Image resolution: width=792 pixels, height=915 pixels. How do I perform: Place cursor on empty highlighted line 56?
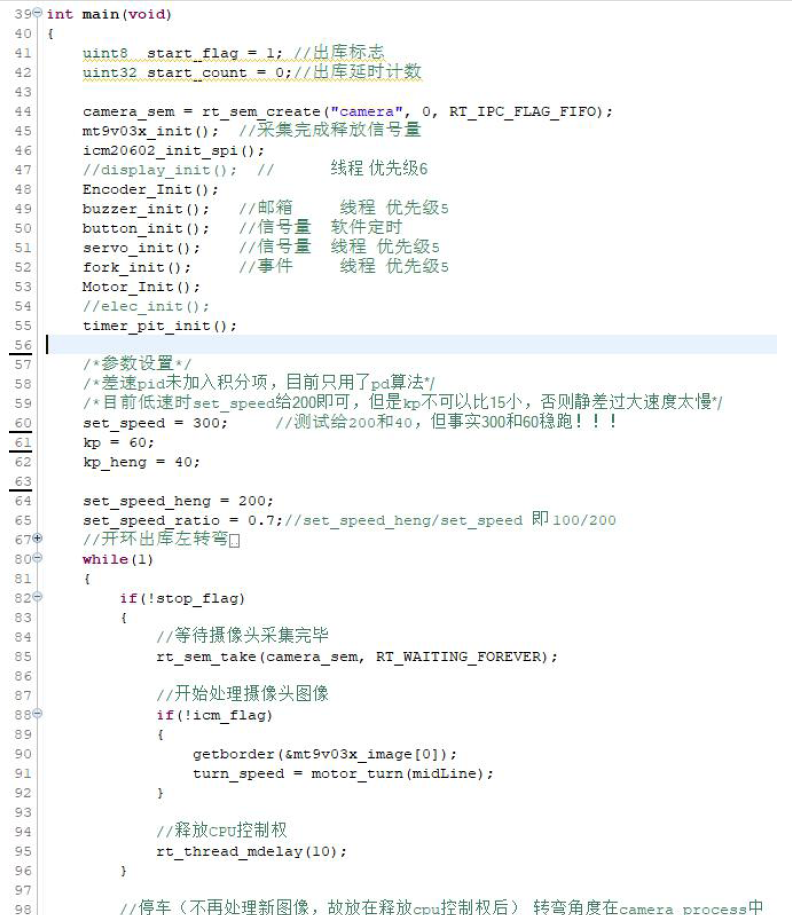pyautogui.click(x=411, y=345)
